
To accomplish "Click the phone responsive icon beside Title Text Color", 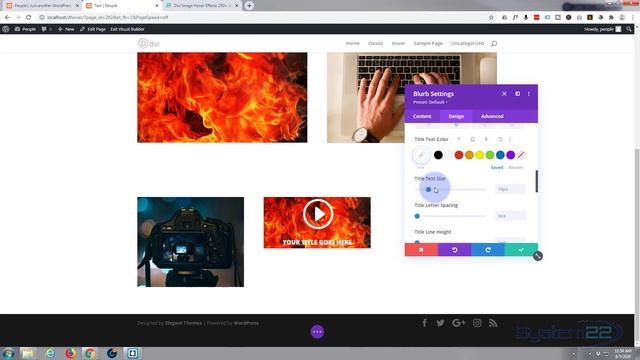I will [473, 140].
